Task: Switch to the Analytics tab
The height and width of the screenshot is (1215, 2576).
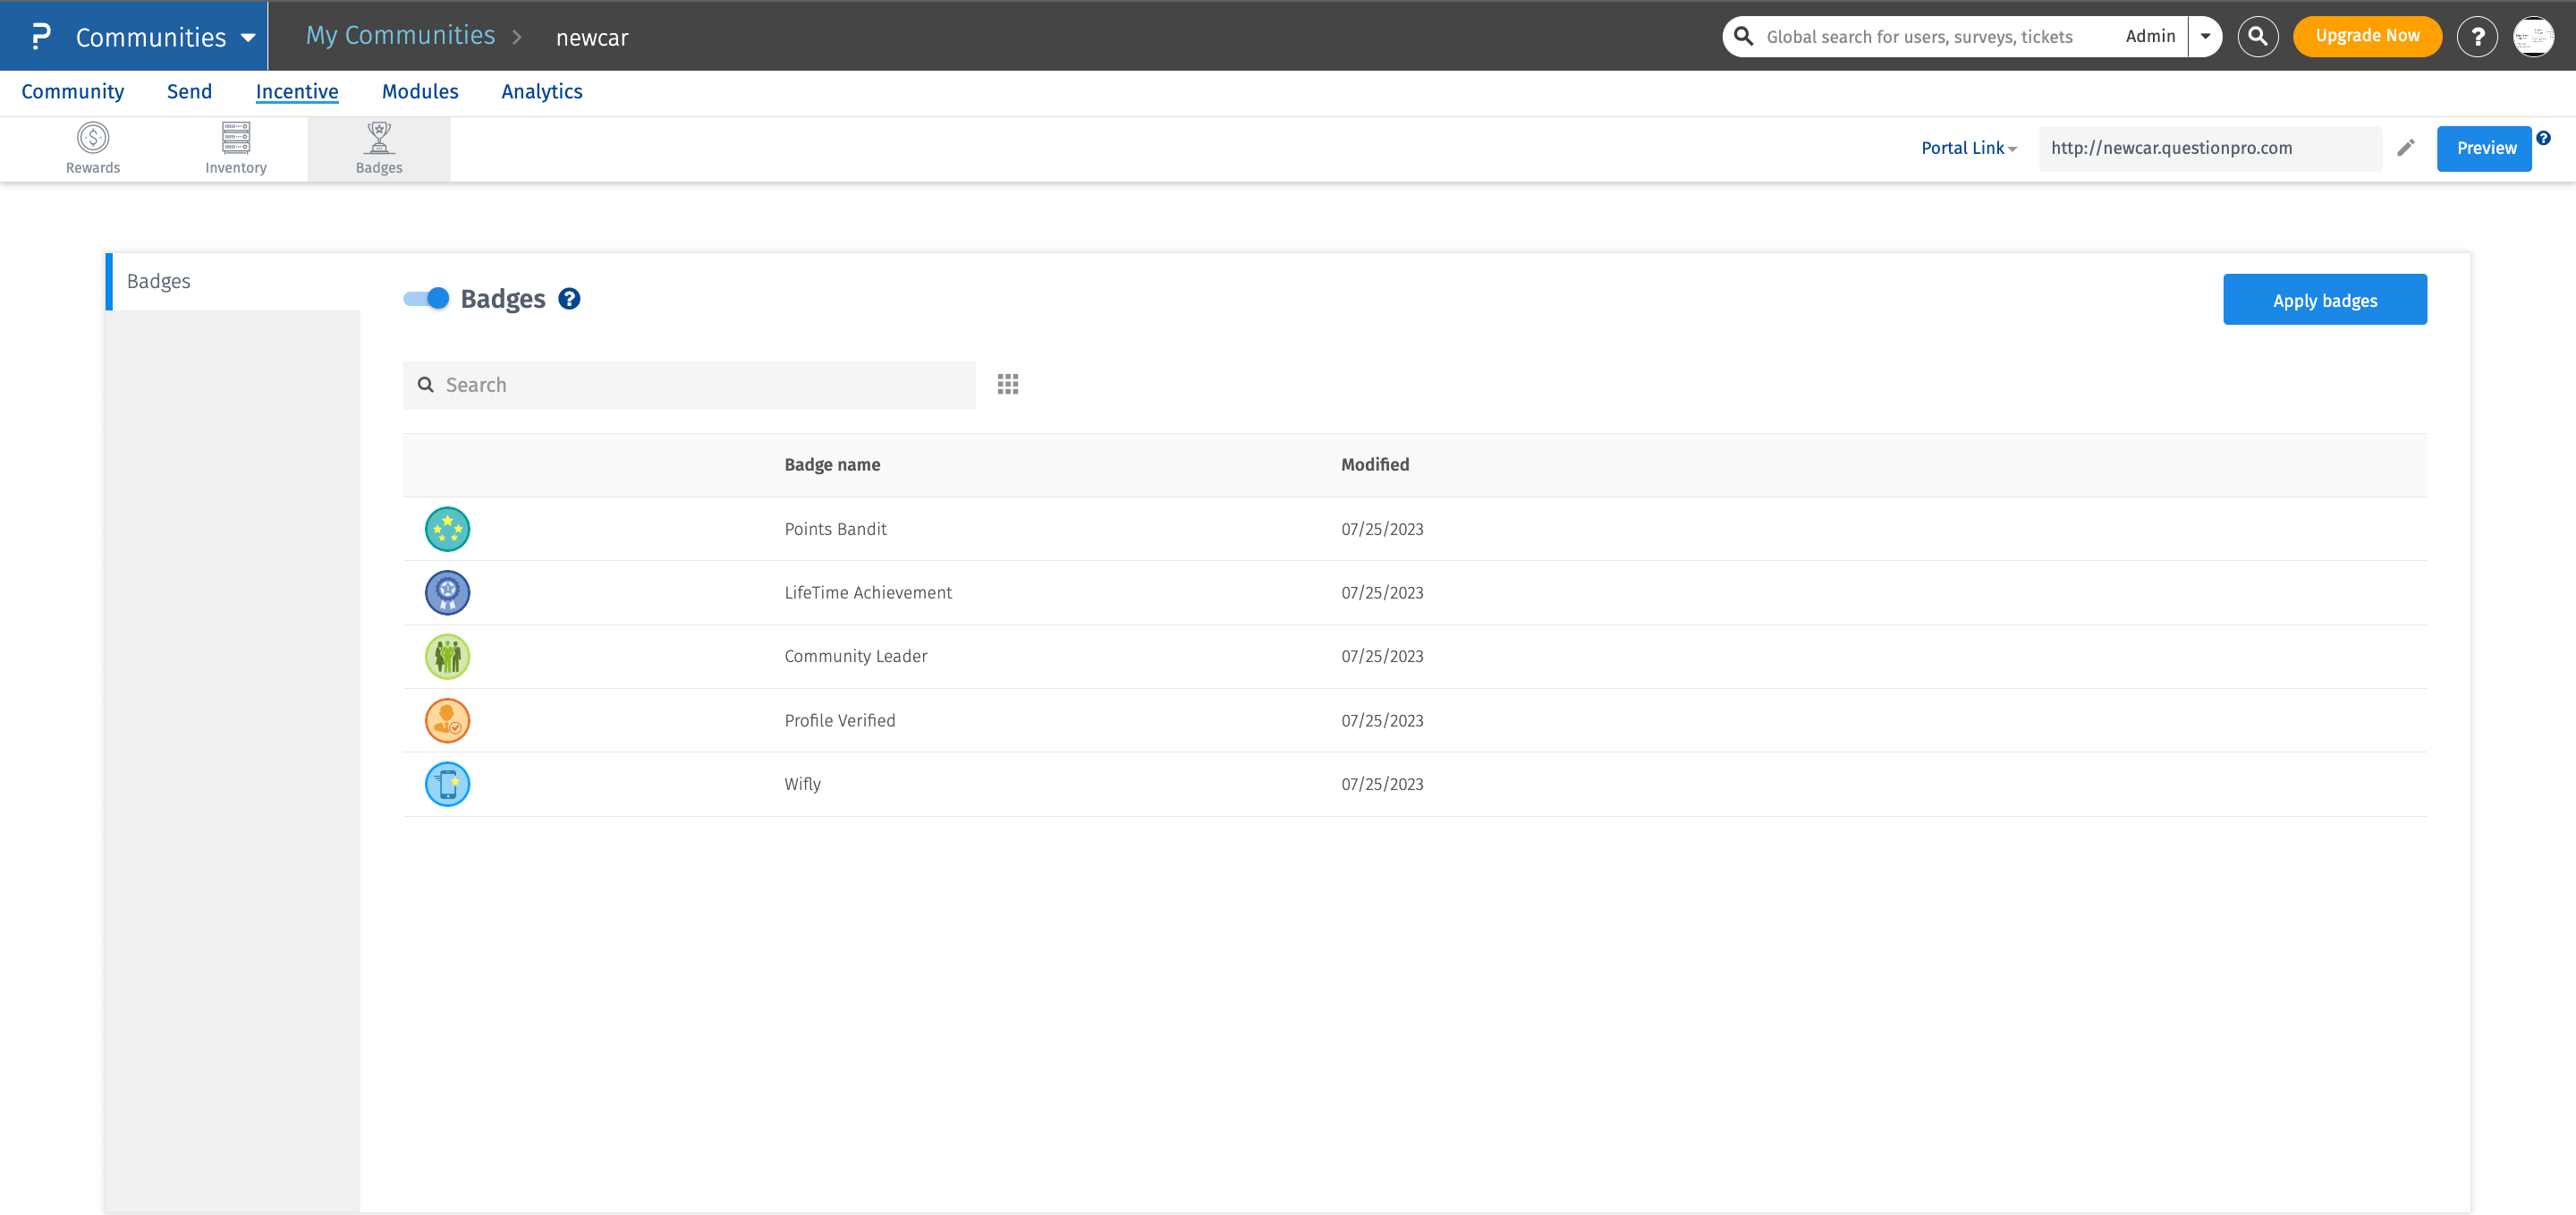Action: click(541, 91)
